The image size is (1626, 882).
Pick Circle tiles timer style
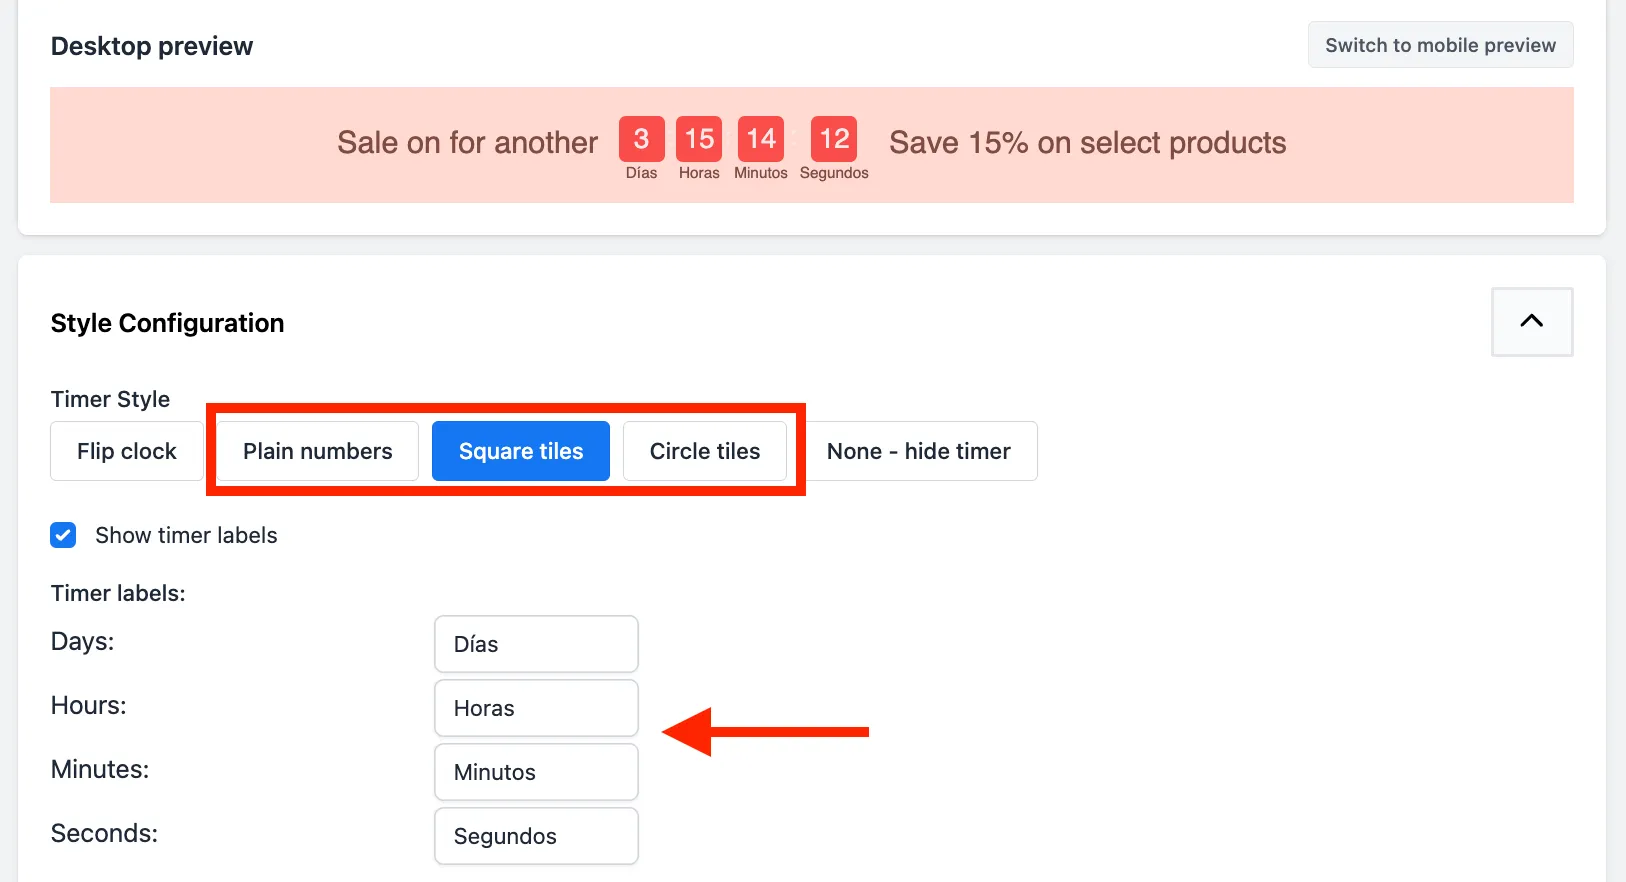coord(705,451)
